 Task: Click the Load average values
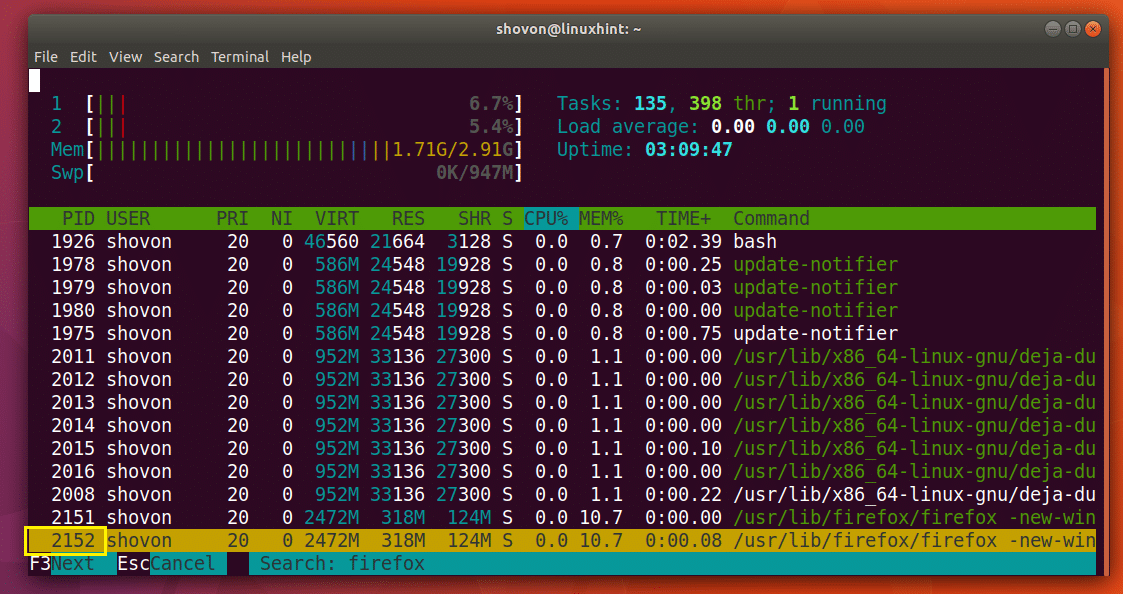pos(788,127)
